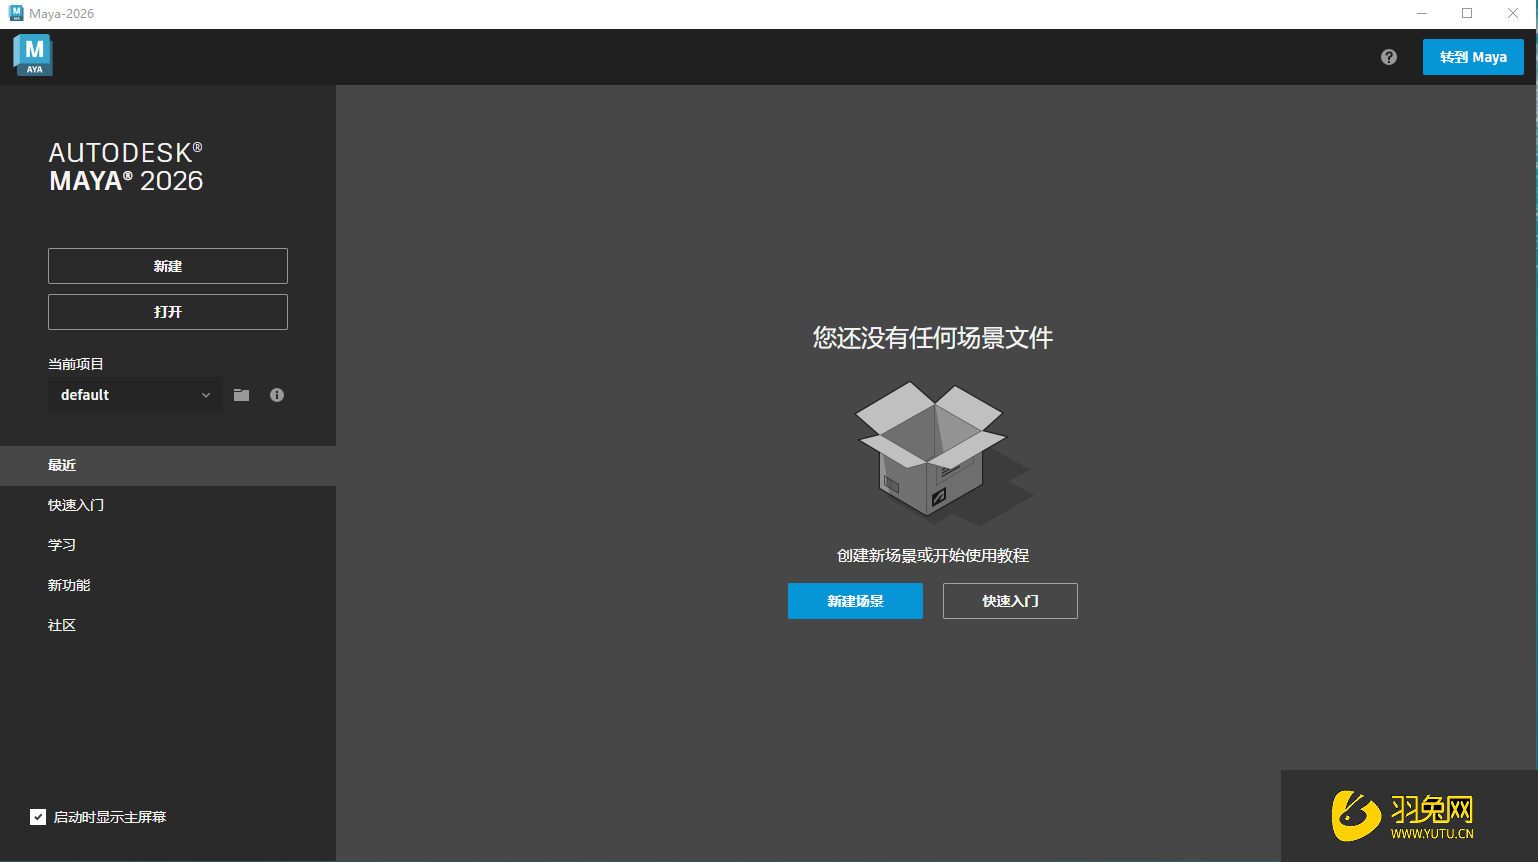Maximize the Maya-2026 window
The width and height of the screenshot is (1538, 862).
tap(1467, 14)
